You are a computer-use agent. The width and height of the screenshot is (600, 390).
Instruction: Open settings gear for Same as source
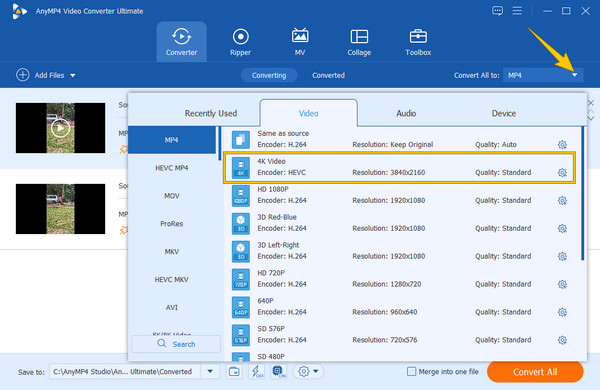click(562, 145)
